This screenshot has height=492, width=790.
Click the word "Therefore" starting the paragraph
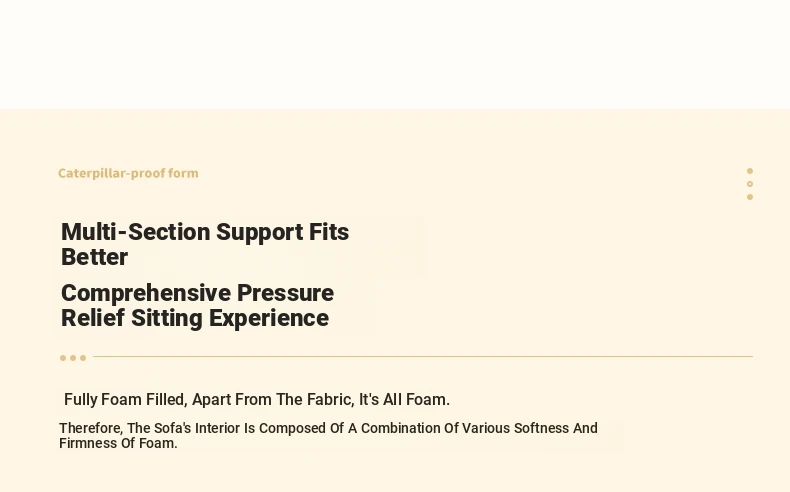pos(90,428)
